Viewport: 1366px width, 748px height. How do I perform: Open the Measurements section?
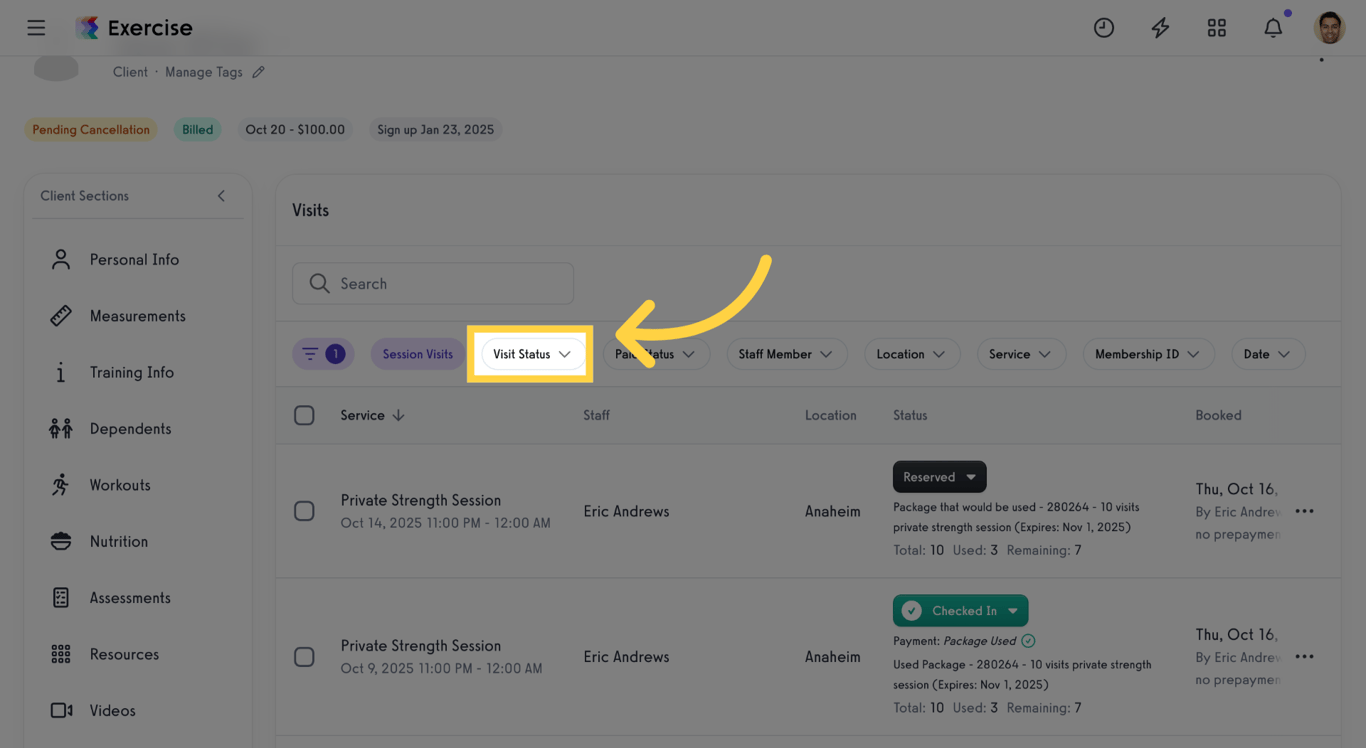point(137,315)
